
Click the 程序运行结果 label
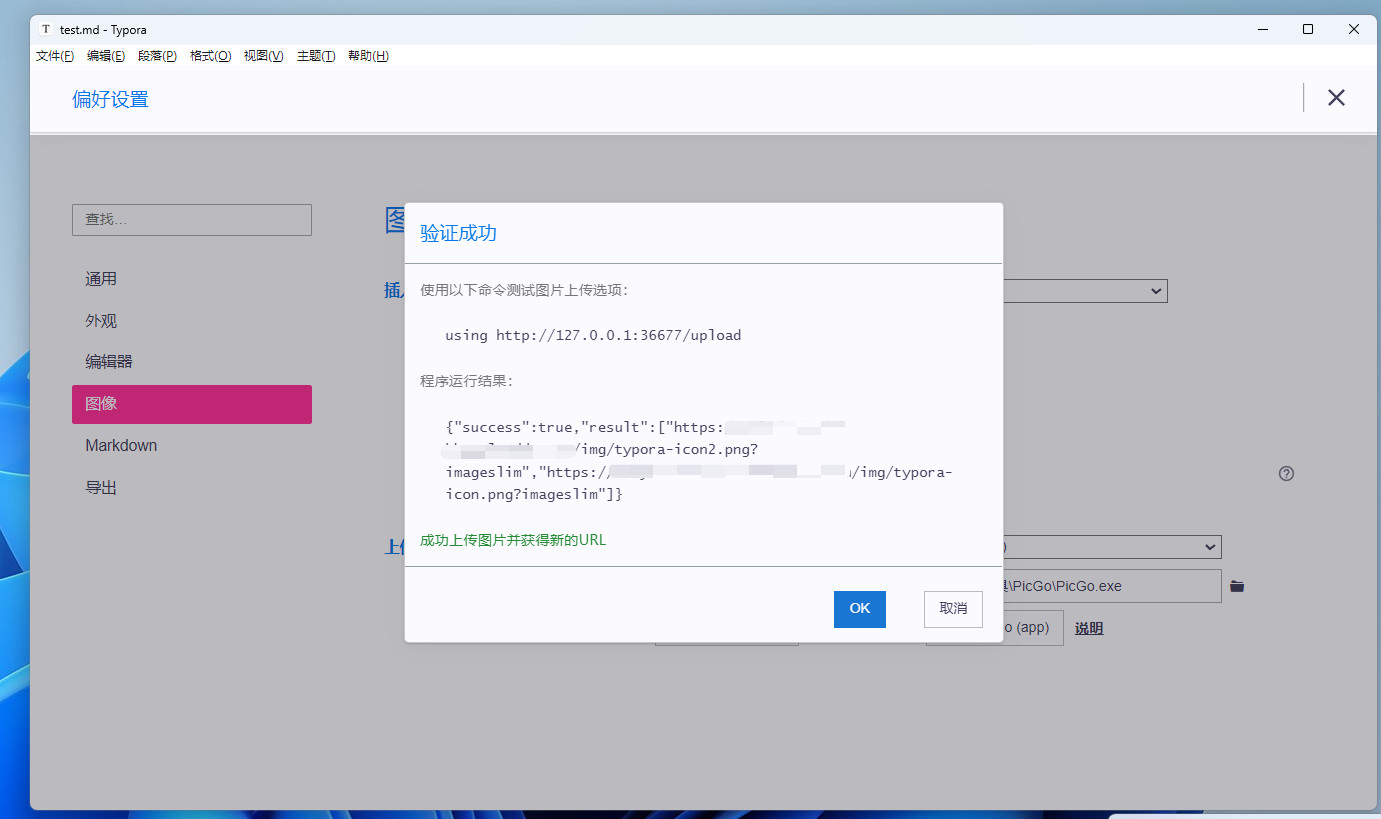(x=467, y=381)
